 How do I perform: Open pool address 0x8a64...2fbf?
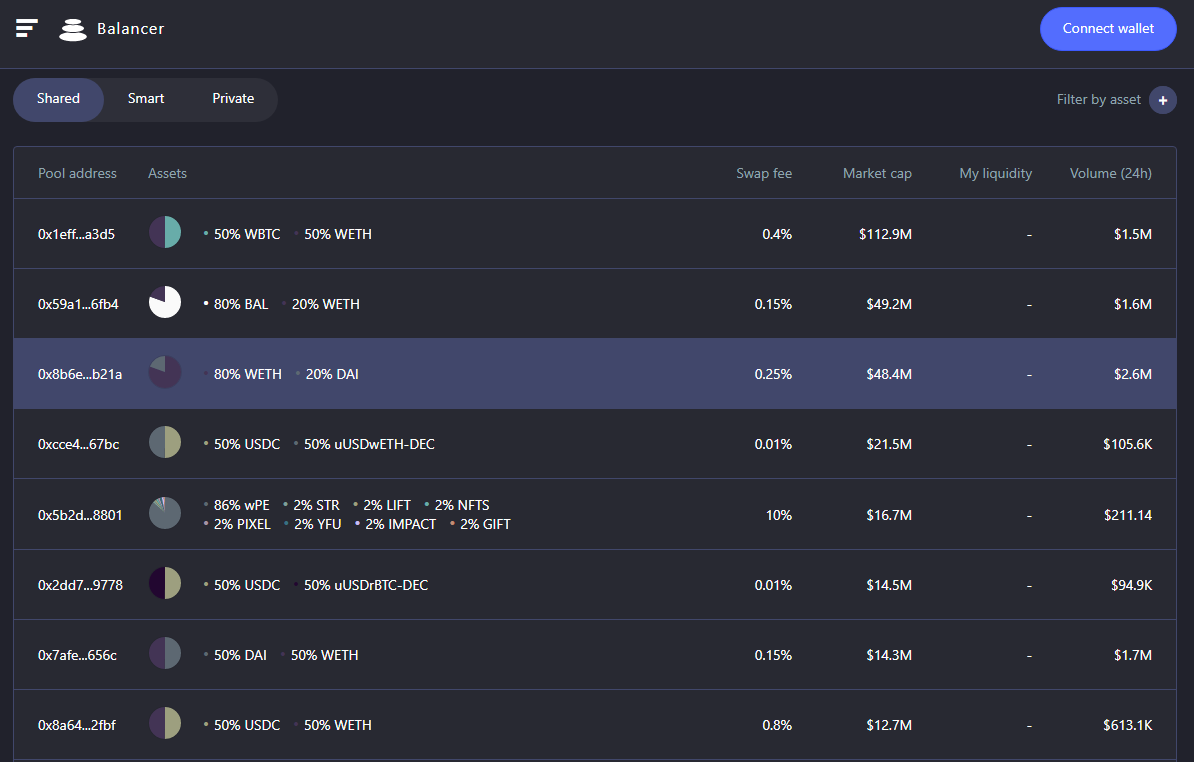(x=77, y=725)
